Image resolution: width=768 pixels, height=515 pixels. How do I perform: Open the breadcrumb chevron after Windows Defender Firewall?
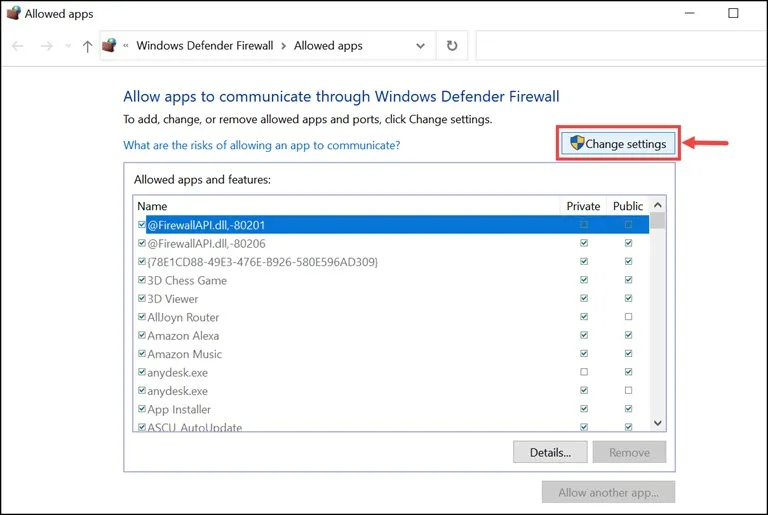(284, 46)
